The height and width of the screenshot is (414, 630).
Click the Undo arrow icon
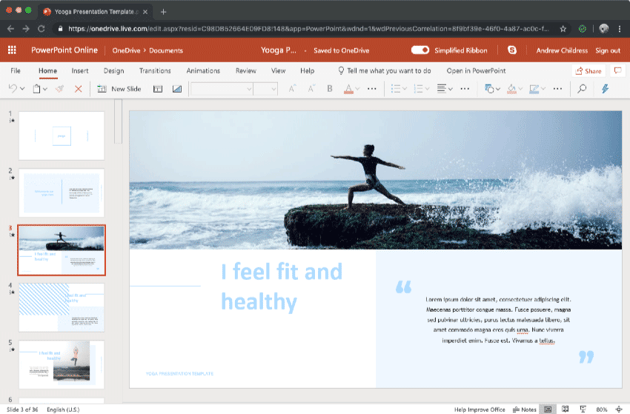[12, 89]
